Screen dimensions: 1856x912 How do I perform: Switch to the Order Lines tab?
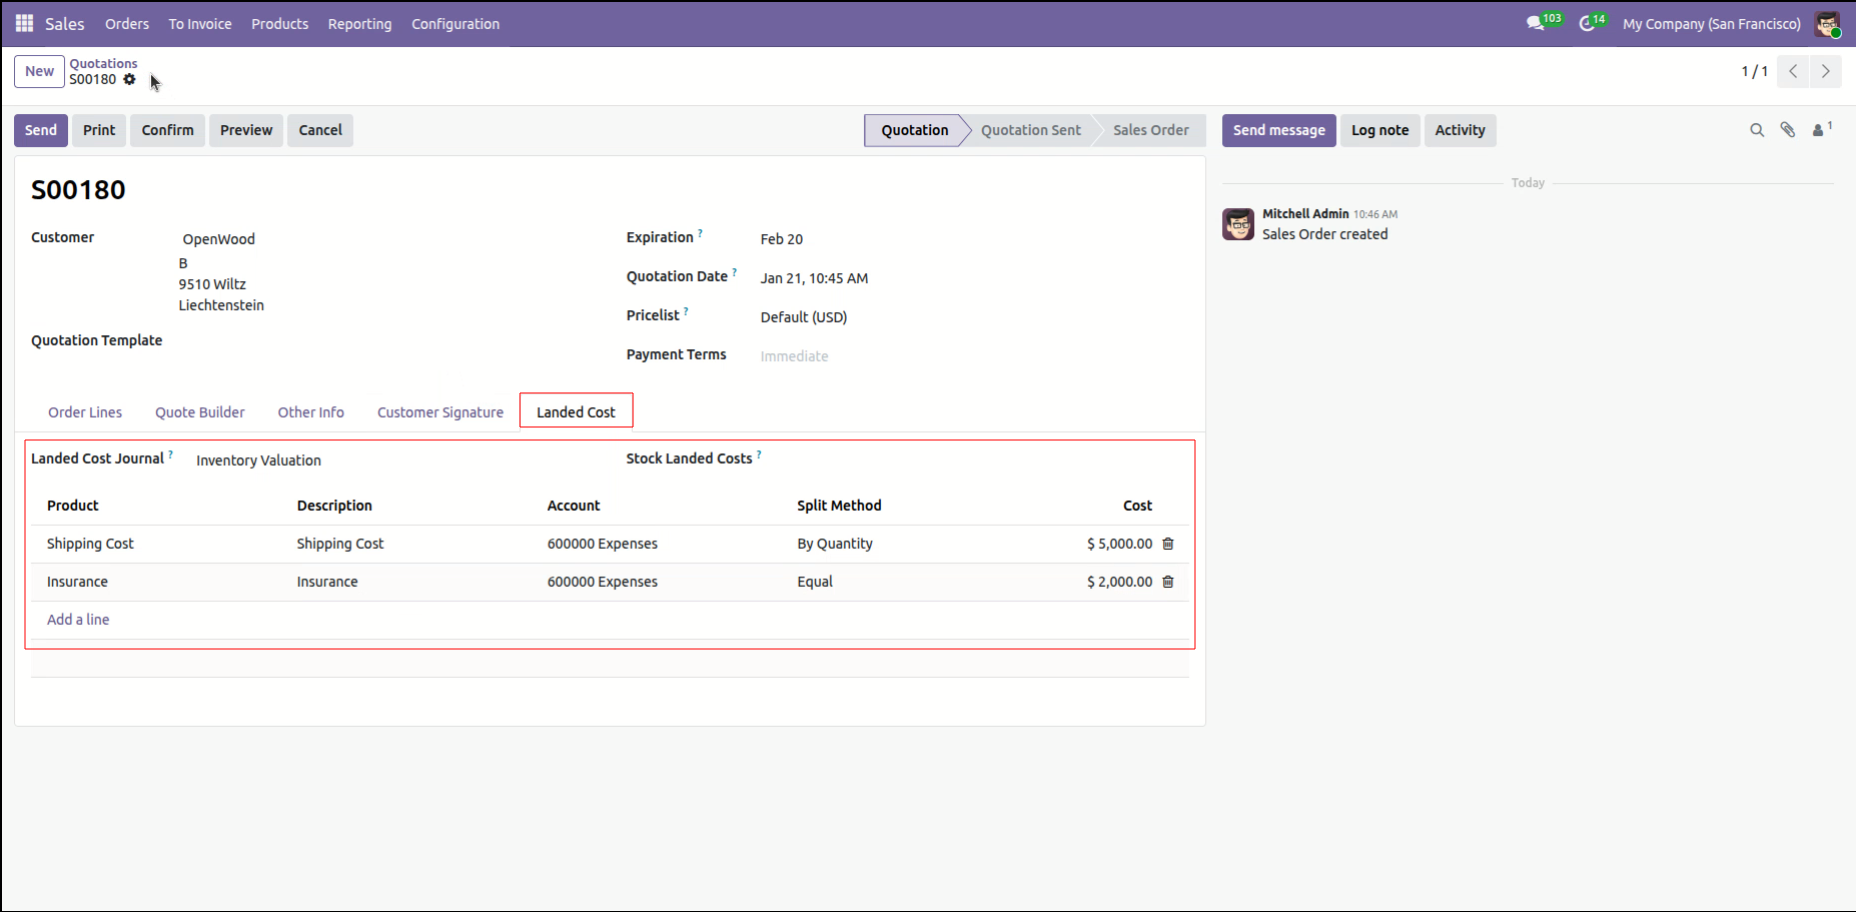[x=85, y=412]
